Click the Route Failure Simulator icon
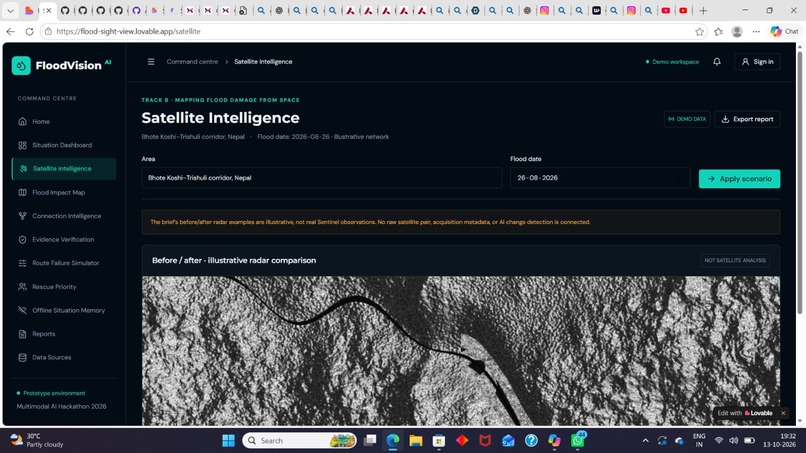 coord(22,263)
